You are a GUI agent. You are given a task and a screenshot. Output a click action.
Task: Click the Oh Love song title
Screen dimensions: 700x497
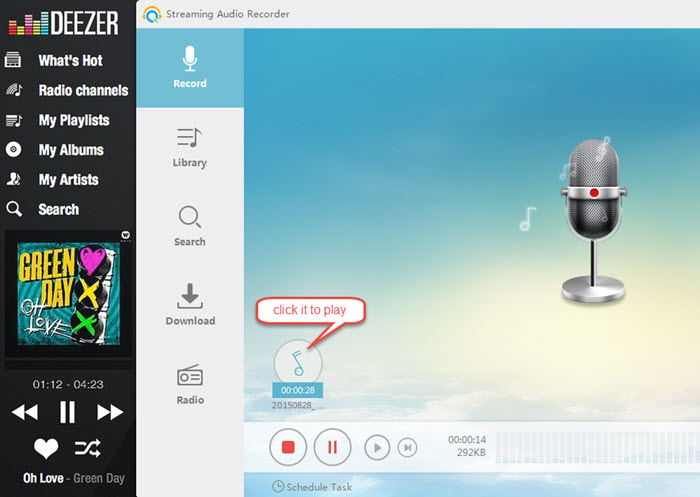(43, 478)
